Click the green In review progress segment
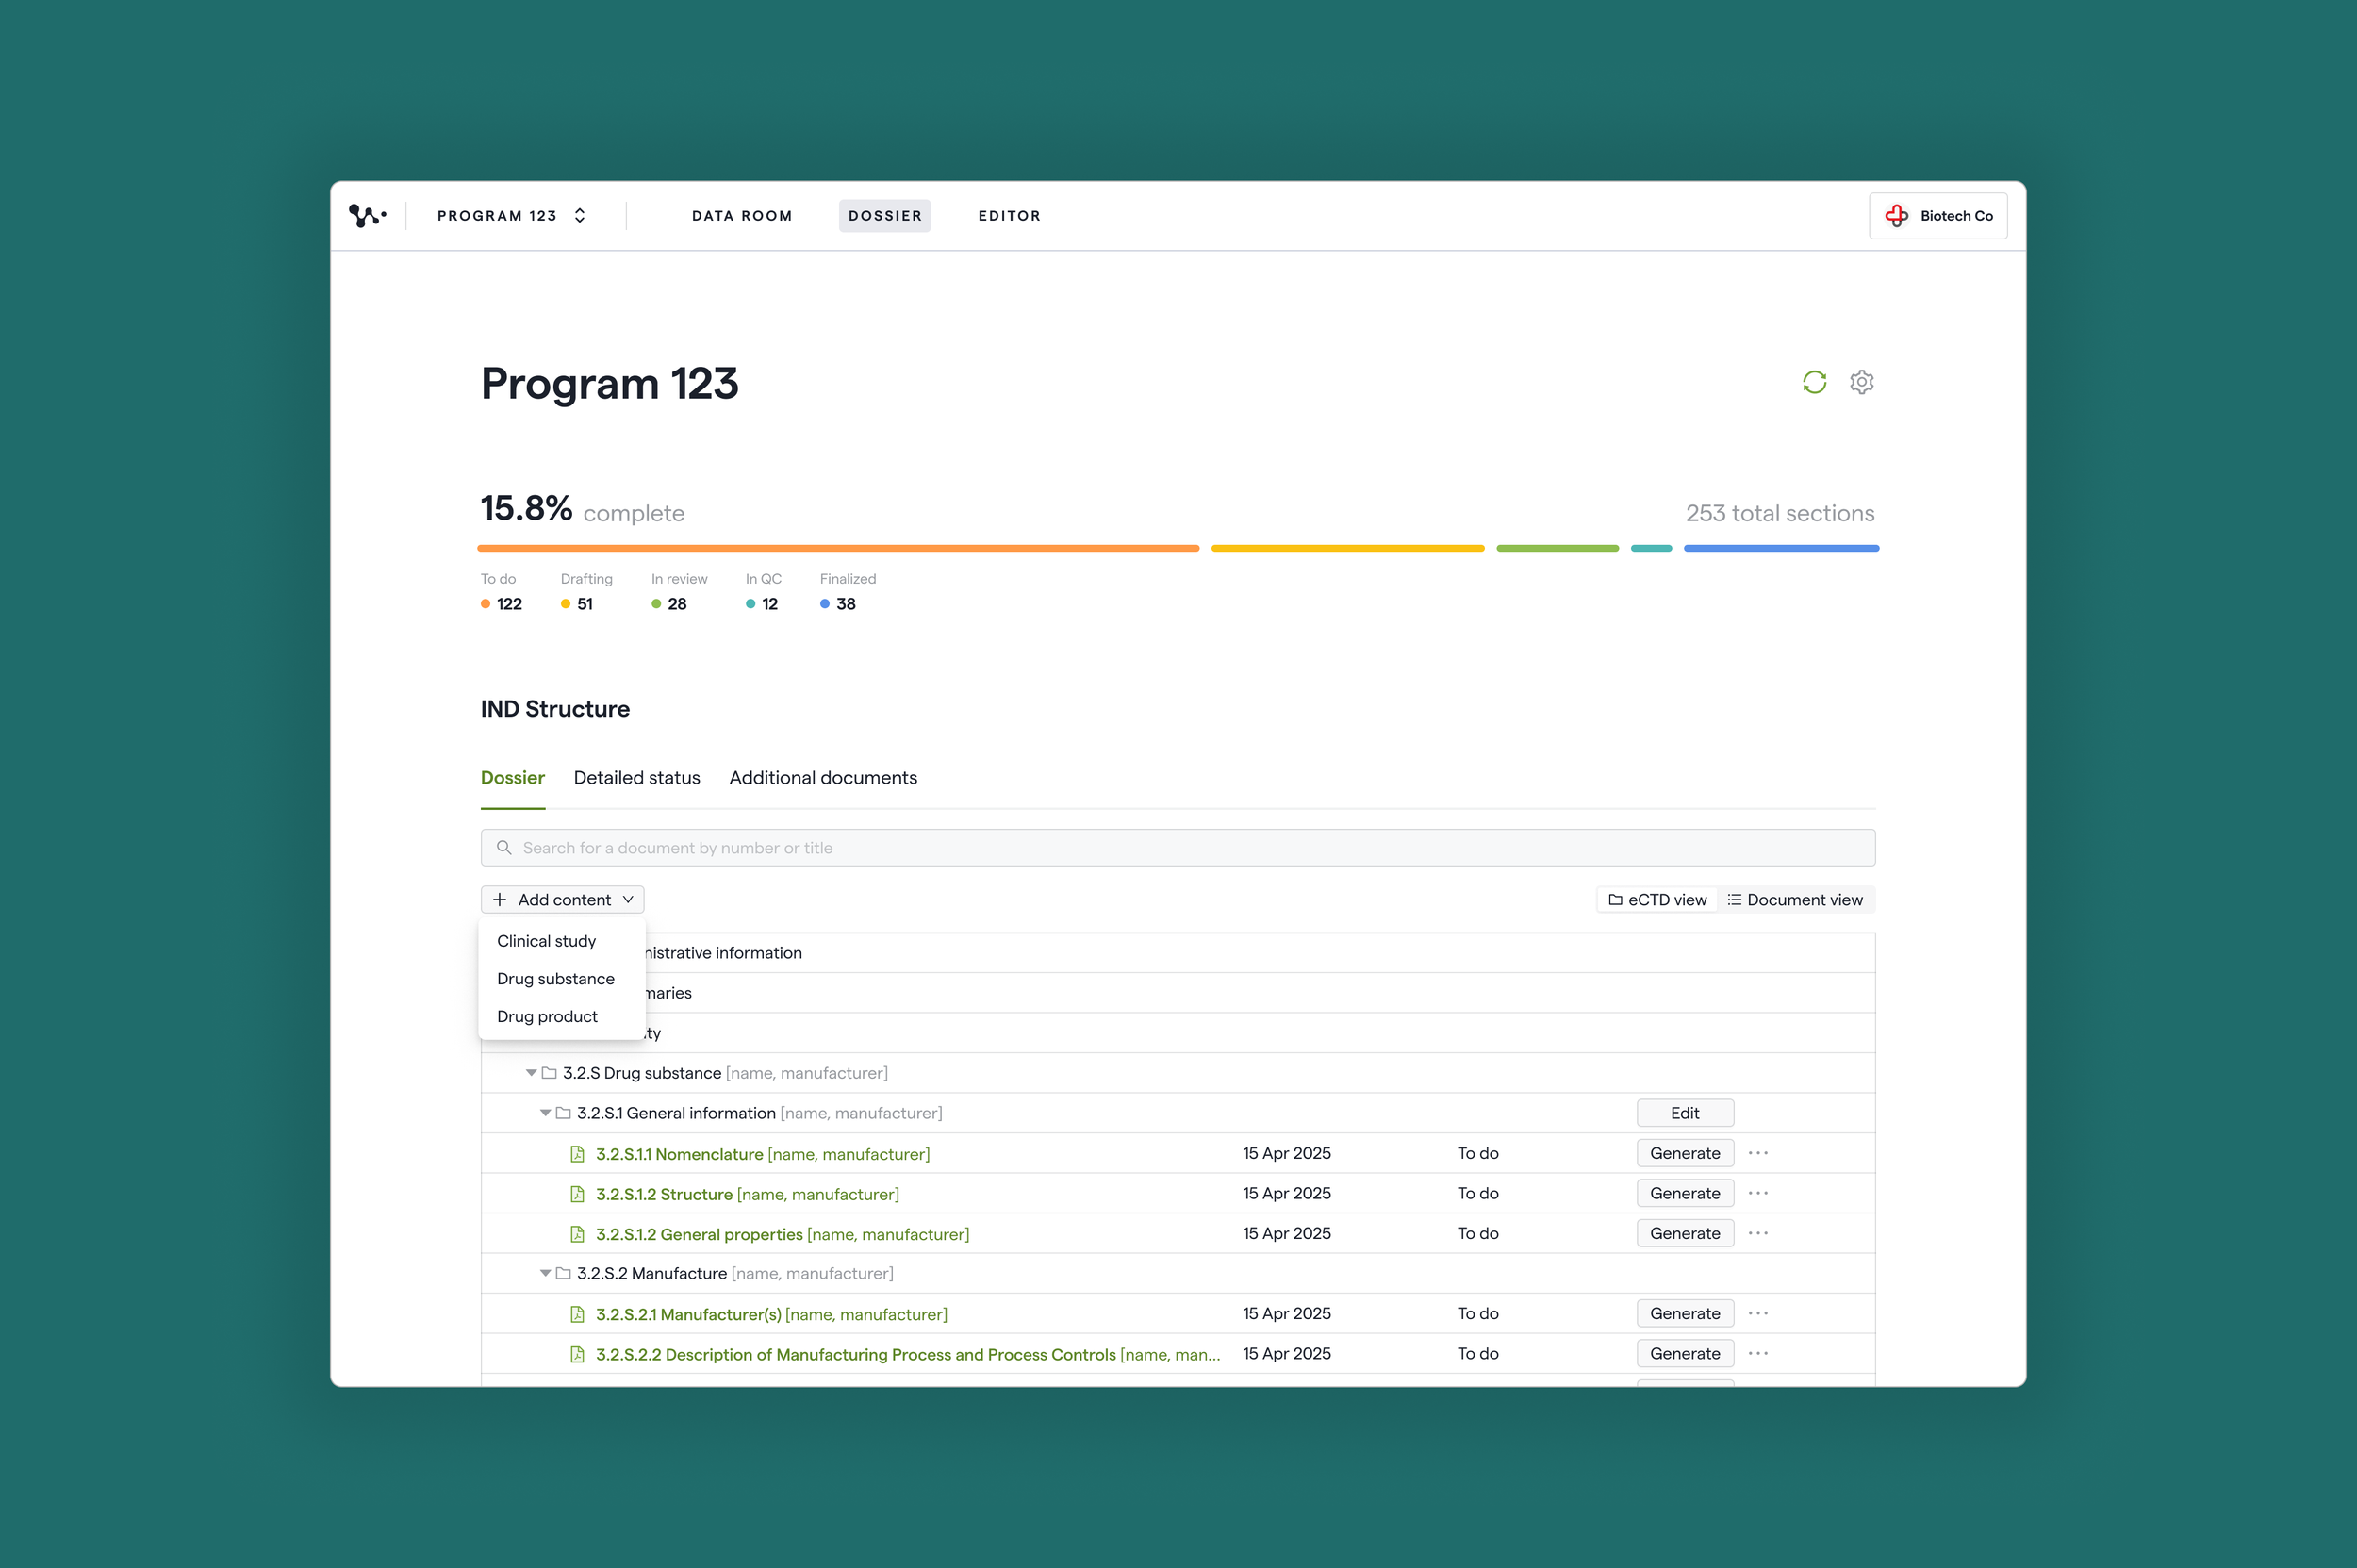Image resolution: width=2357 pixels, height=1568 pixels. (x=1557, y=548)
